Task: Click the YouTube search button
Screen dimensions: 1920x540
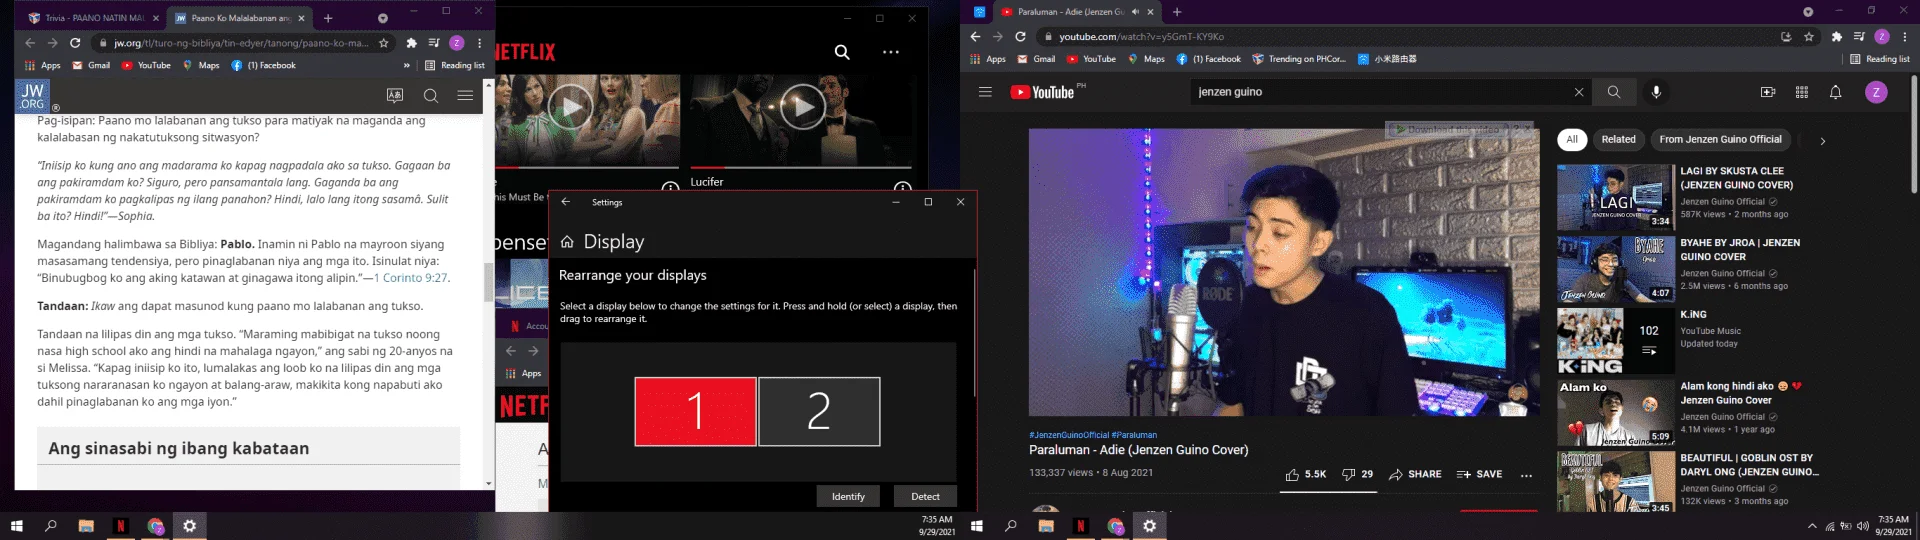Action: pos(1613,92)
